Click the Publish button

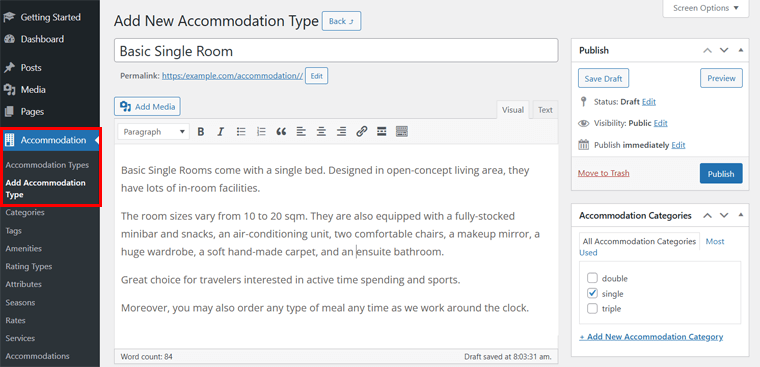tap(721, 174)
